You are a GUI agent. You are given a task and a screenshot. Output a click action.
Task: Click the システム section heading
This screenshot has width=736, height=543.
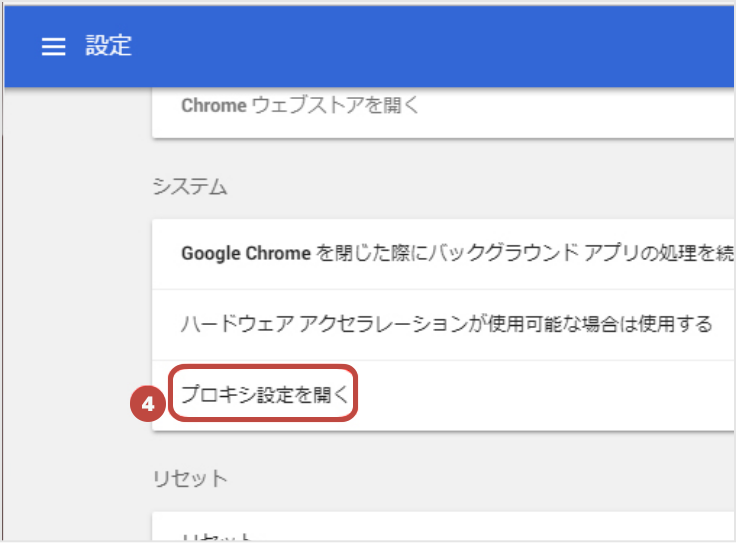coord(190,187)
